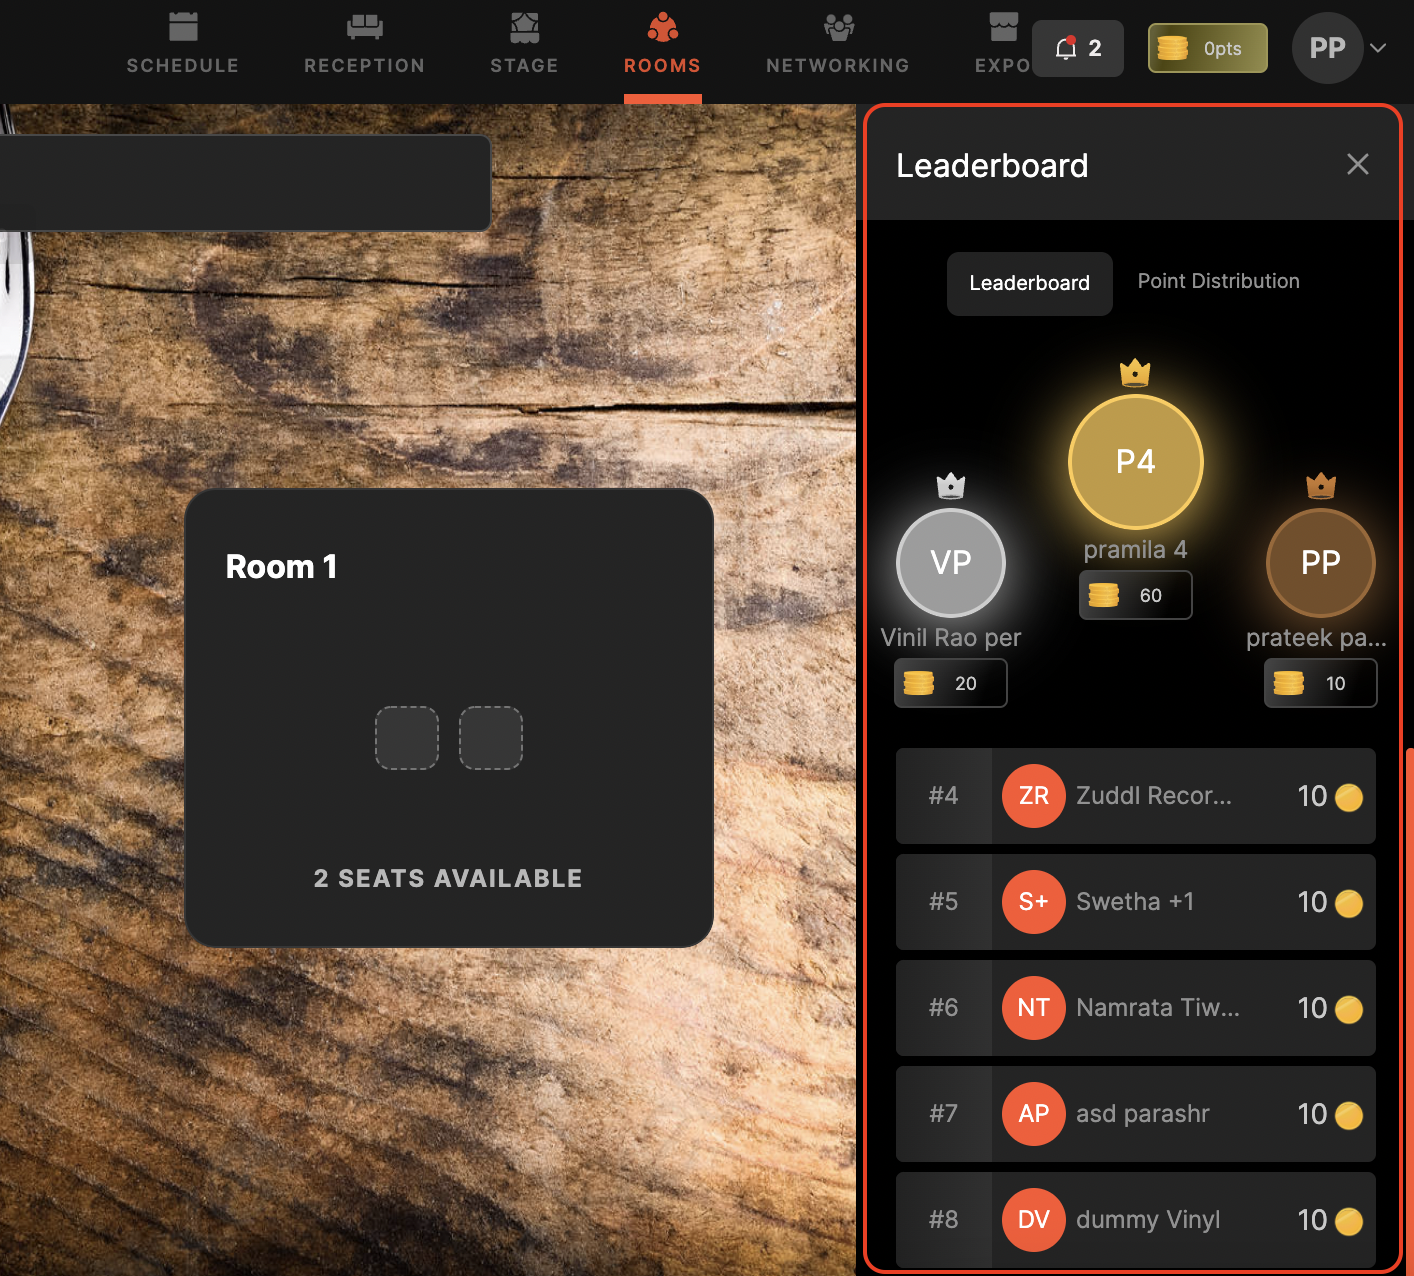
Task: Click the truncated name prateek pa...
Action: (x=1316, y=638)
